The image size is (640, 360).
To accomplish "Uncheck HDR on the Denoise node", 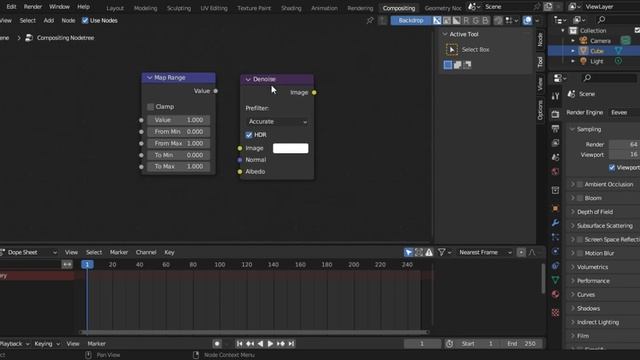I will tap(249, 135).
